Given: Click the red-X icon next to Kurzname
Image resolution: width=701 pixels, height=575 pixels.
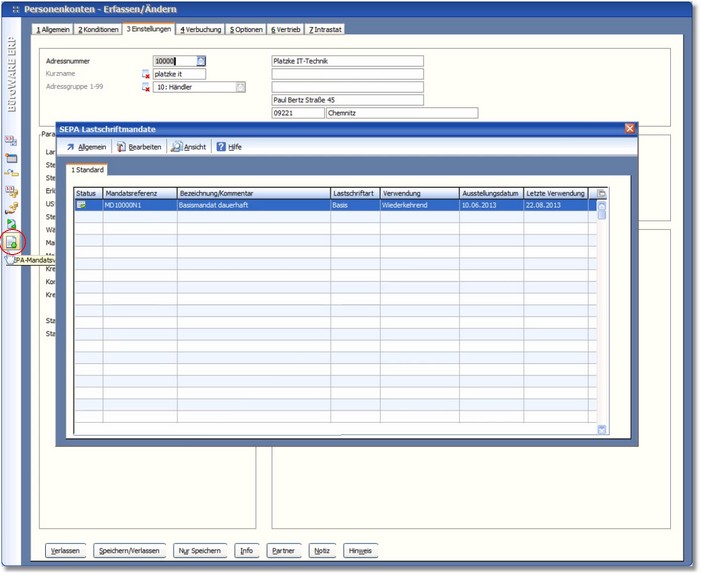Looking at the screenshot, I should [146, 74].
